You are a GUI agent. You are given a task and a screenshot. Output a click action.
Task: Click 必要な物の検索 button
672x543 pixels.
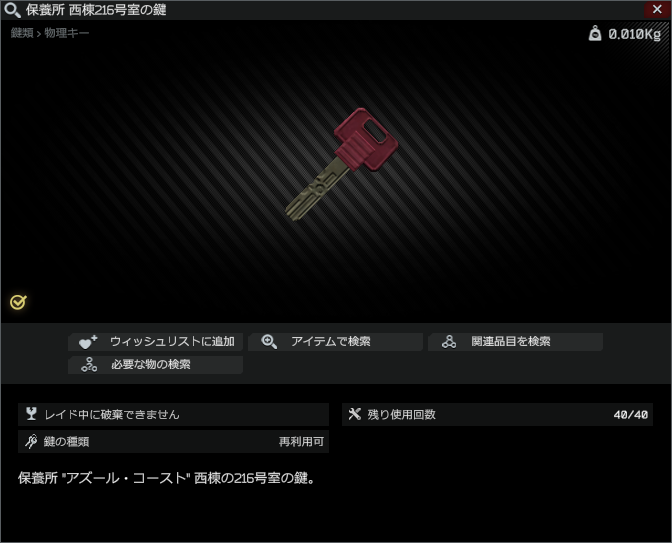click(156, 365)
